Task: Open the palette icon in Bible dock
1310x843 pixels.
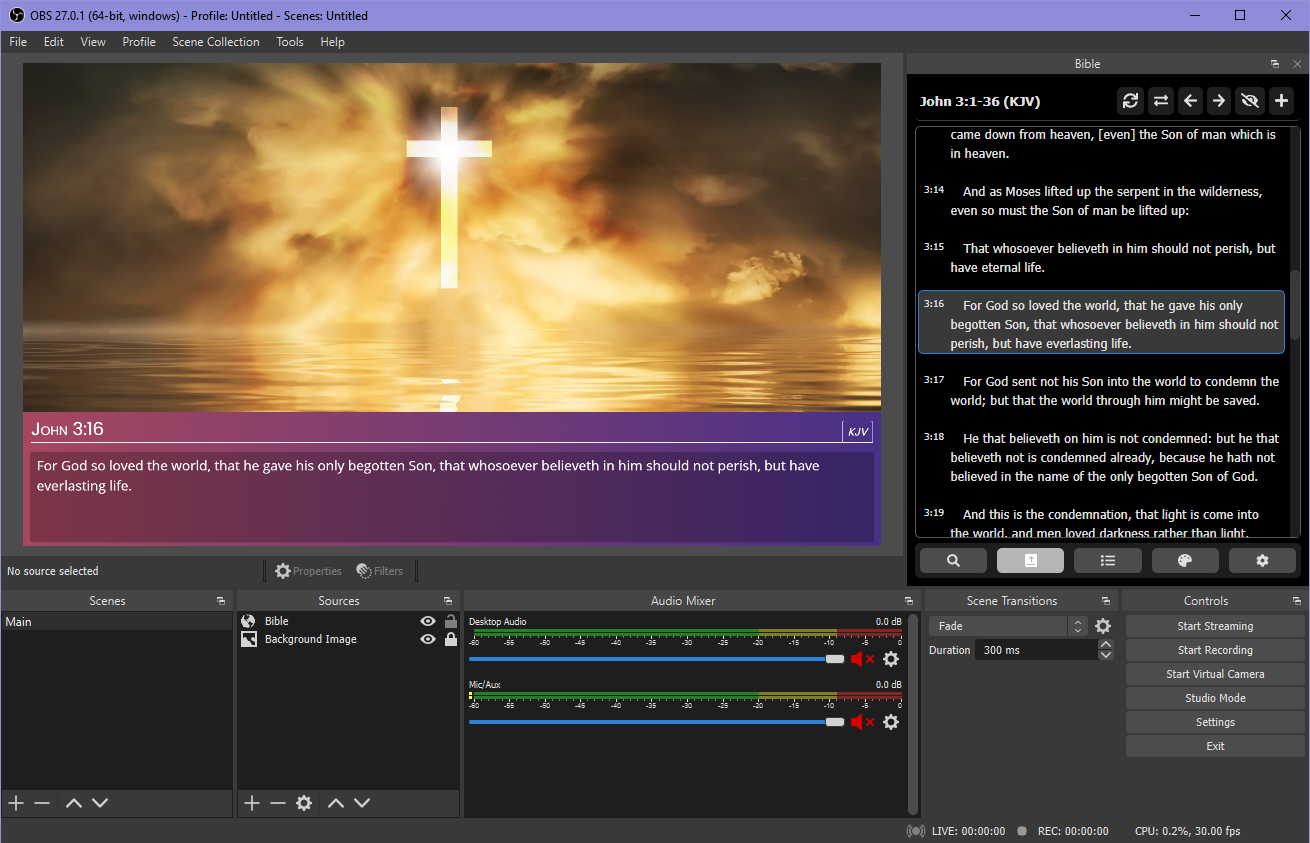Action: (x=1185, y=560)
